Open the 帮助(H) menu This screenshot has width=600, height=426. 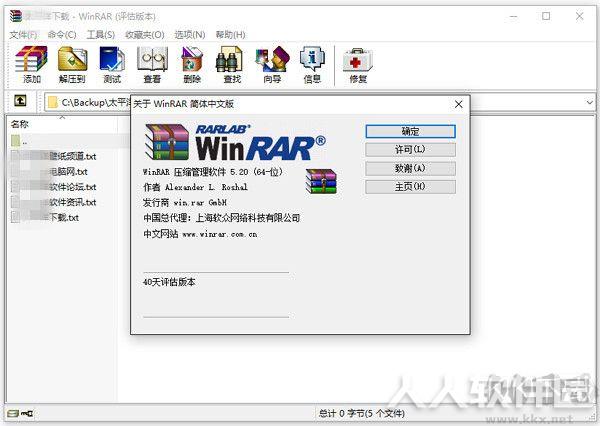tap(230, 35)
